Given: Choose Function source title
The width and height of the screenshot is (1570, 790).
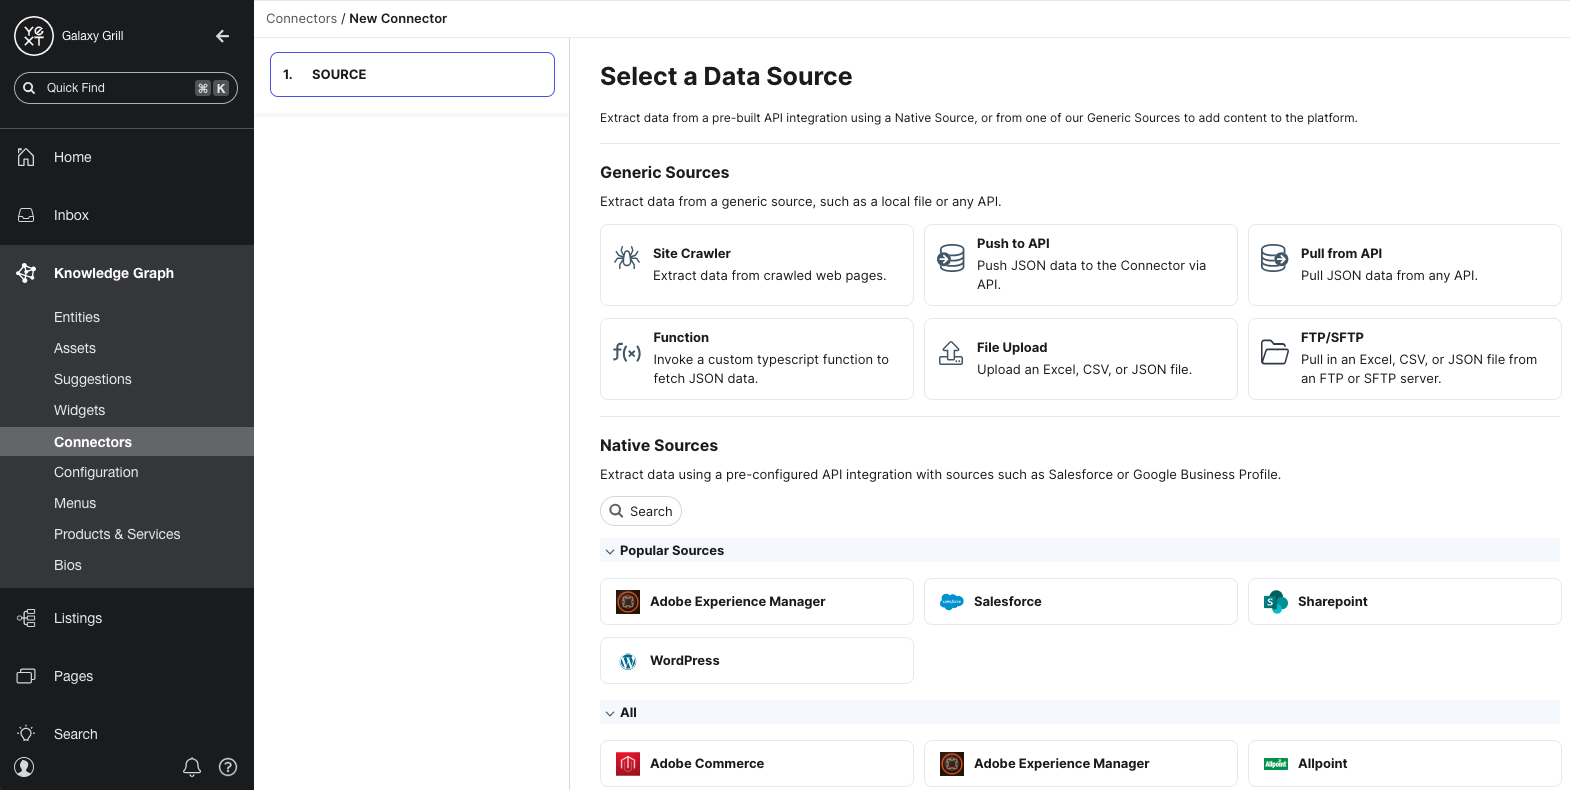Looking at the screenshot, I should (x=681, y=337).
